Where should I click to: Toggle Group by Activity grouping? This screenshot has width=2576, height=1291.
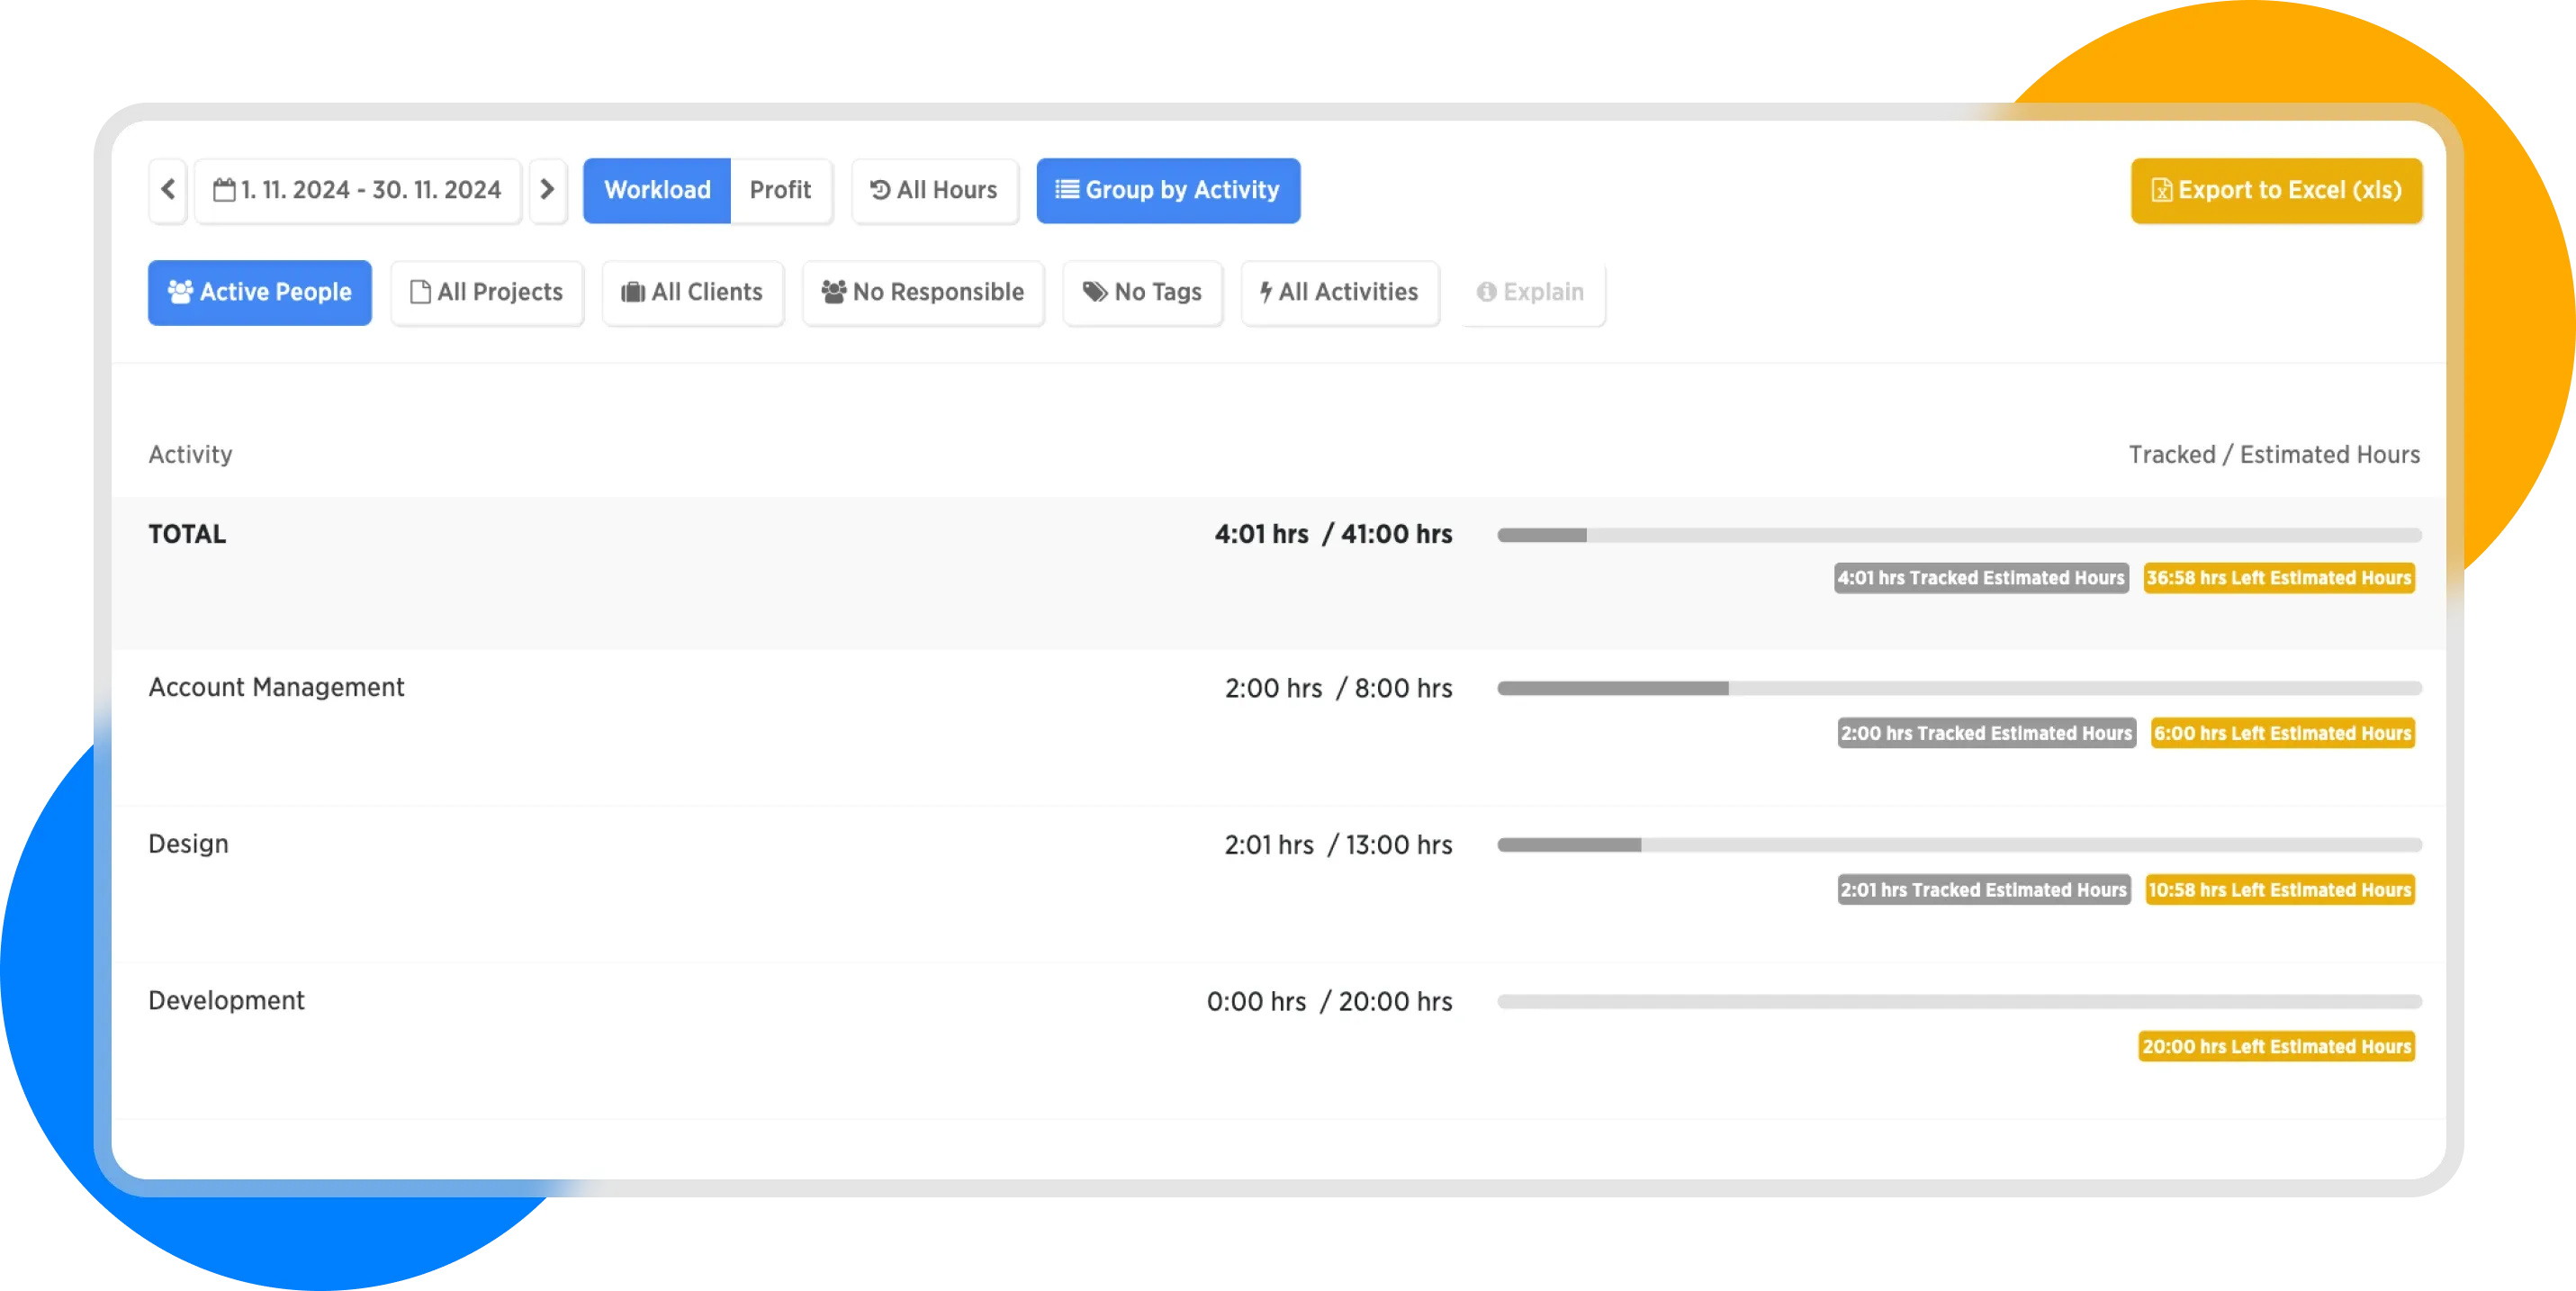click(x=1168, y=190)
